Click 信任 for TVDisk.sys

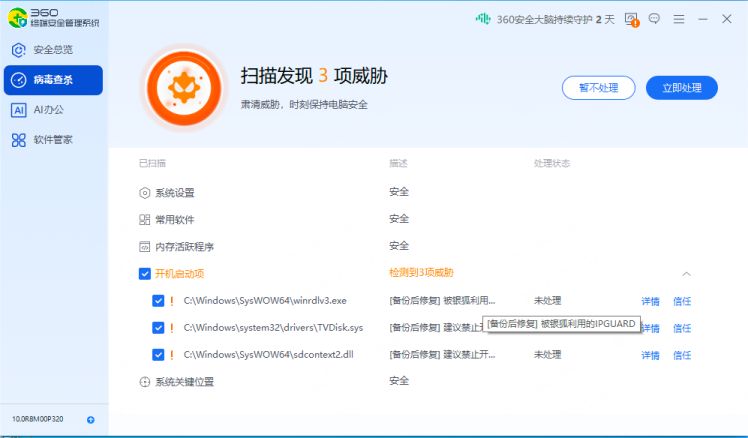point(682,328)
